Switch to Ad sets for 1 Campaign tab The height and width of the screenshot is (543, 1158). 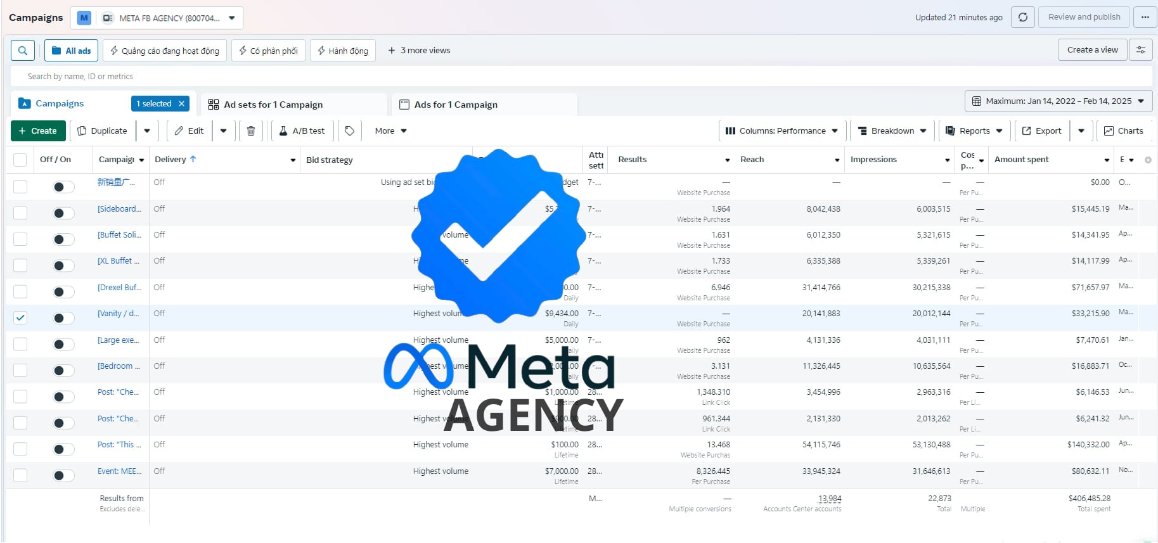click(x=293, y=105)
